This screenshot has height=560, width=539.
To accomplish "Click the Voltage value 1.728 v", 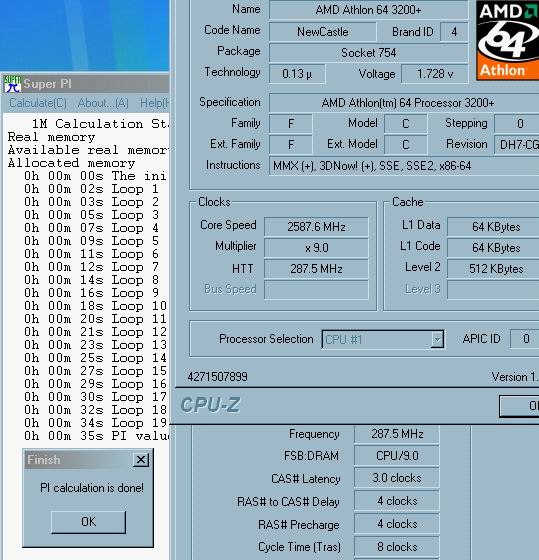I will 435,74.
